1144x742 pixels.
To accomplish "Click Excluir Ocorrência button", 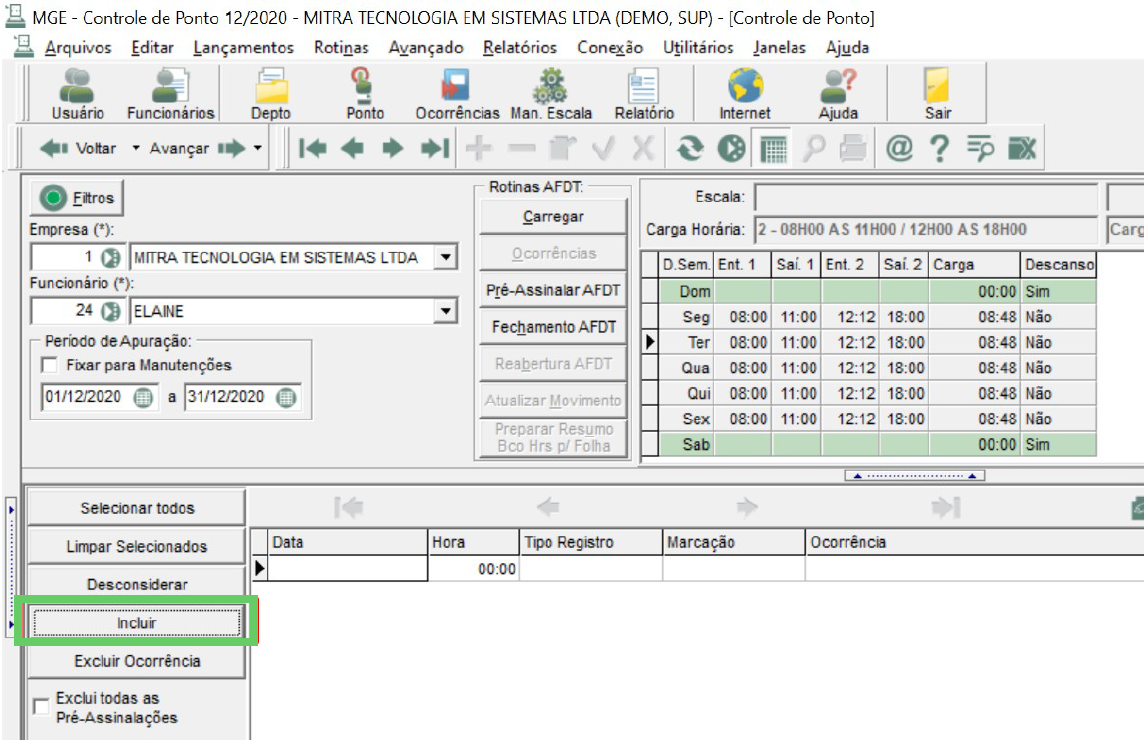I will (x=136, y=661).
